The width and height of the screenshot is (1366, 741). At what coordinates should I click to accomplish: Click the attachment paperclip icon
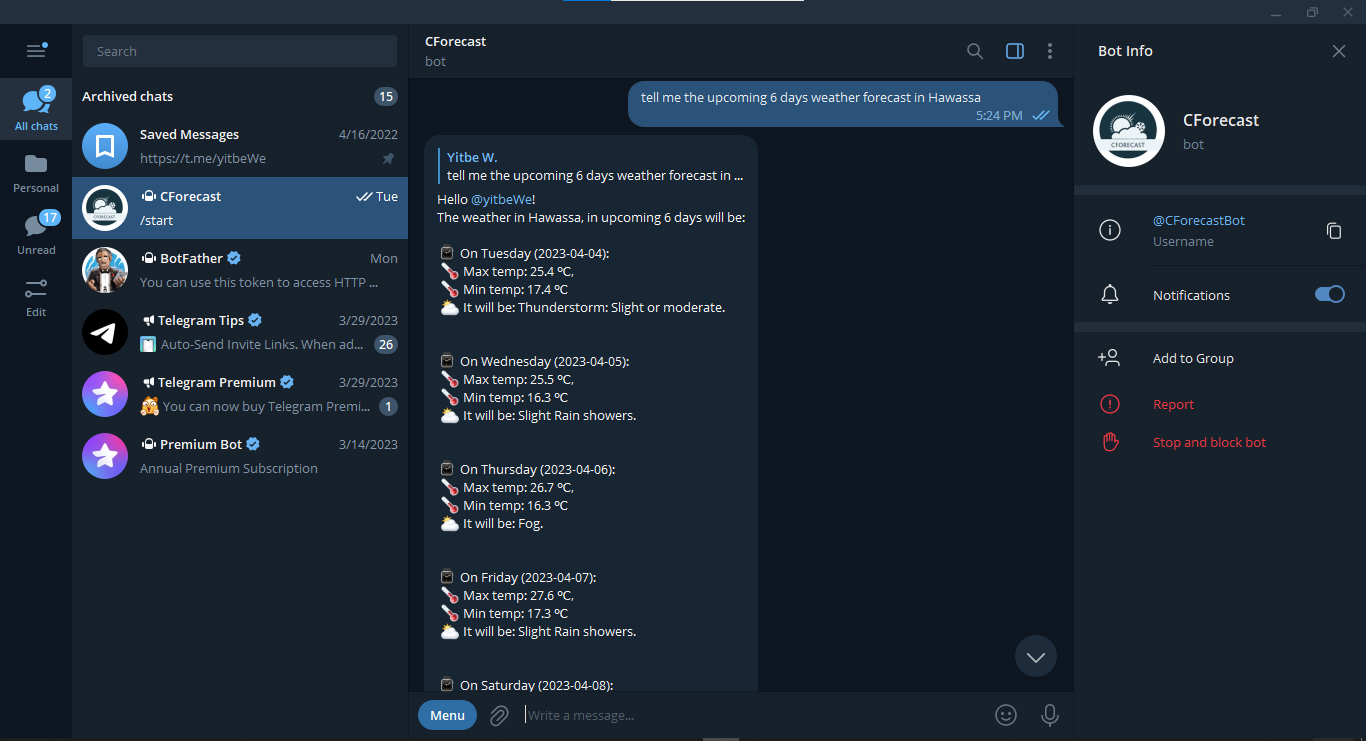tap(498, 714)
